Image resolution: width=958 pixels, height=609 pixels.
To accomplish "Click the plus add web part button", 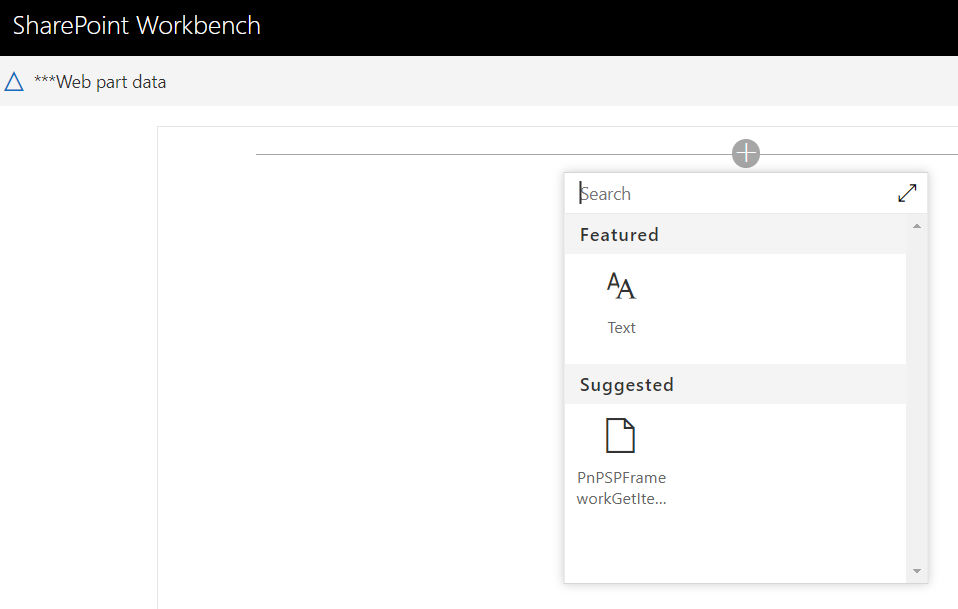I will coord(745,153).
